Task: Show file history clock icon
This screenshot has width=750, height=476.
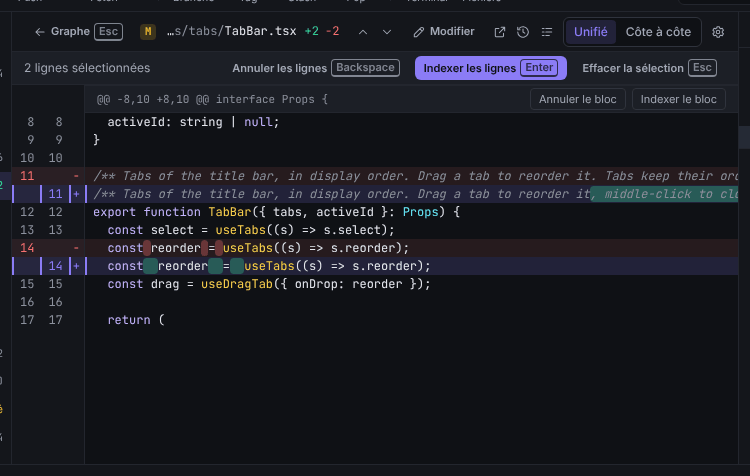Action: pyautogui.click(x=523, y=32)
